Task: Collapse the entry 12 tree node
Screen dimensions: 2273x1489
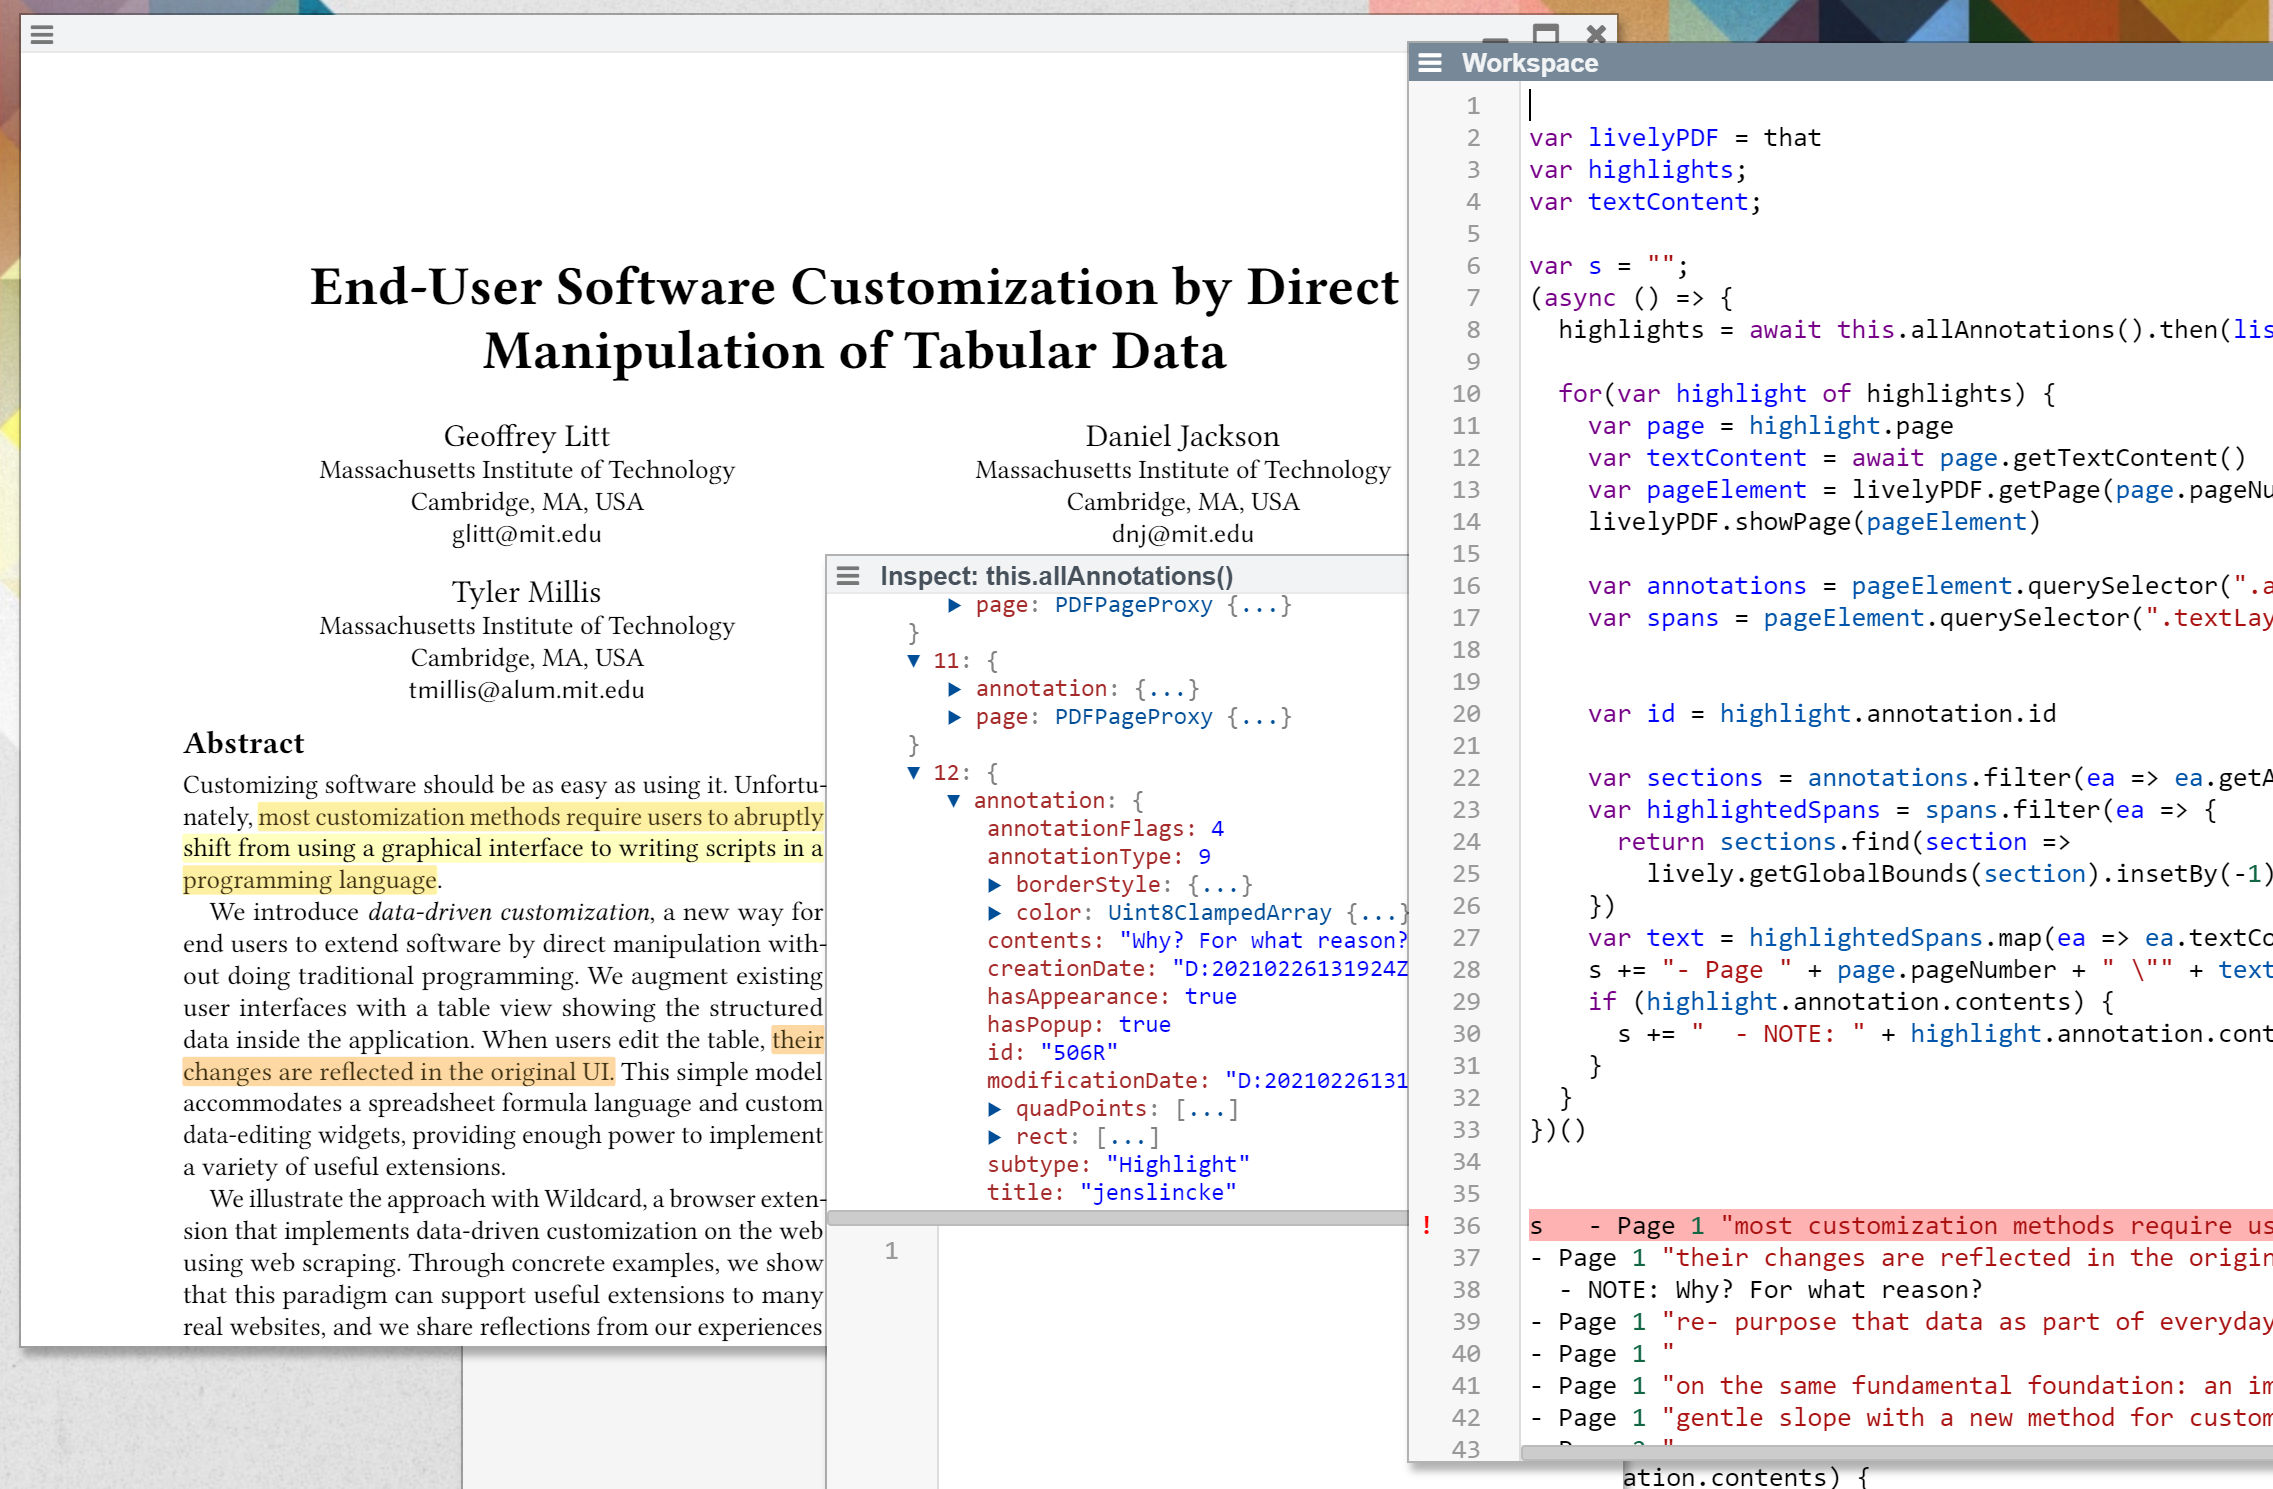Action: [913, 772]
